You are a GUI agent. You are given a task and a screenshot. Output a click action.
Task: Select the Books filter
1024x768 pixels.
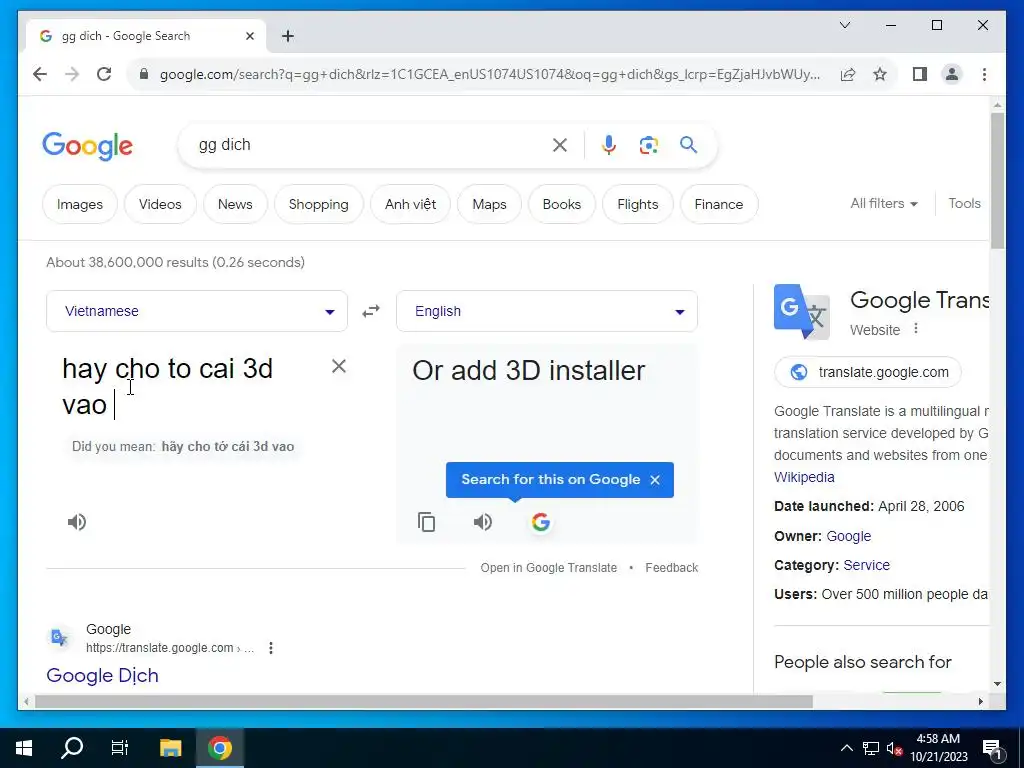coord(562,204)
